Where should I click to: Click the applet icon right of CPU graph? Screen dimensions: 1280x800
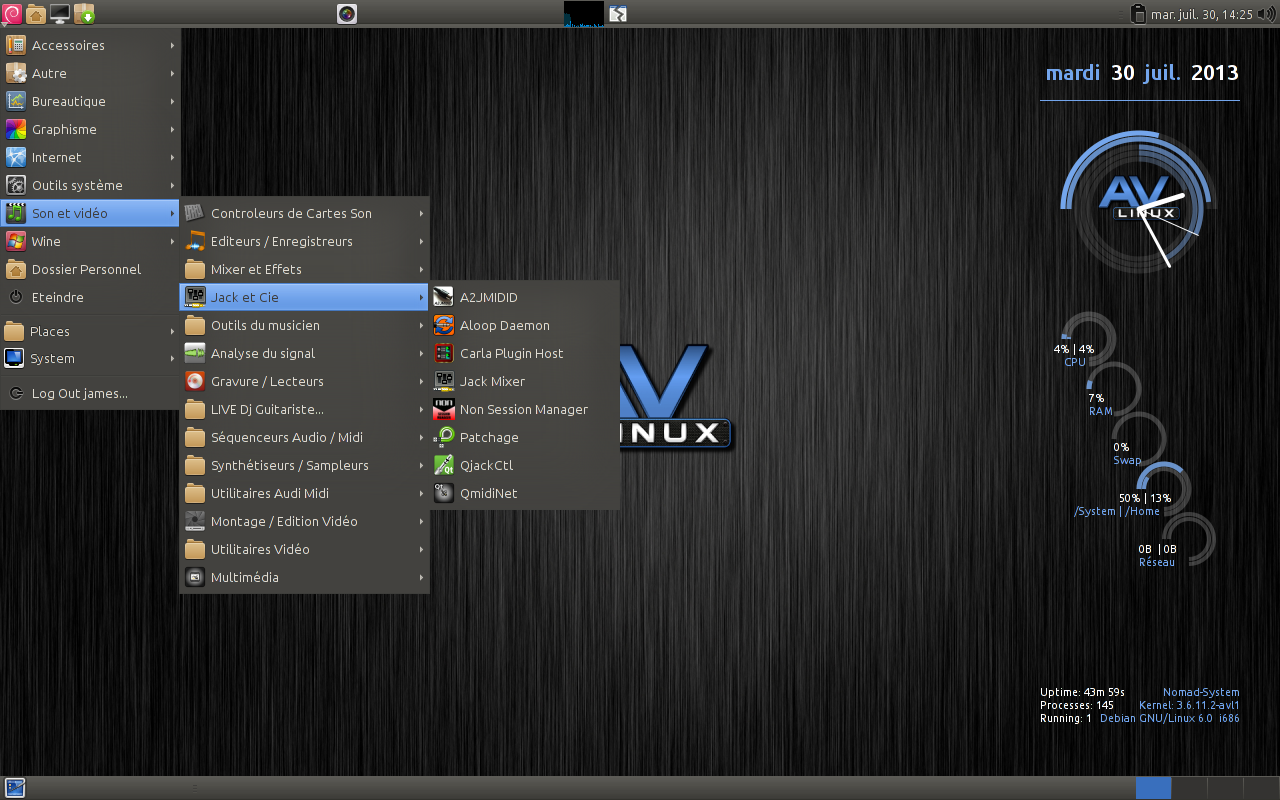point(618,13)
